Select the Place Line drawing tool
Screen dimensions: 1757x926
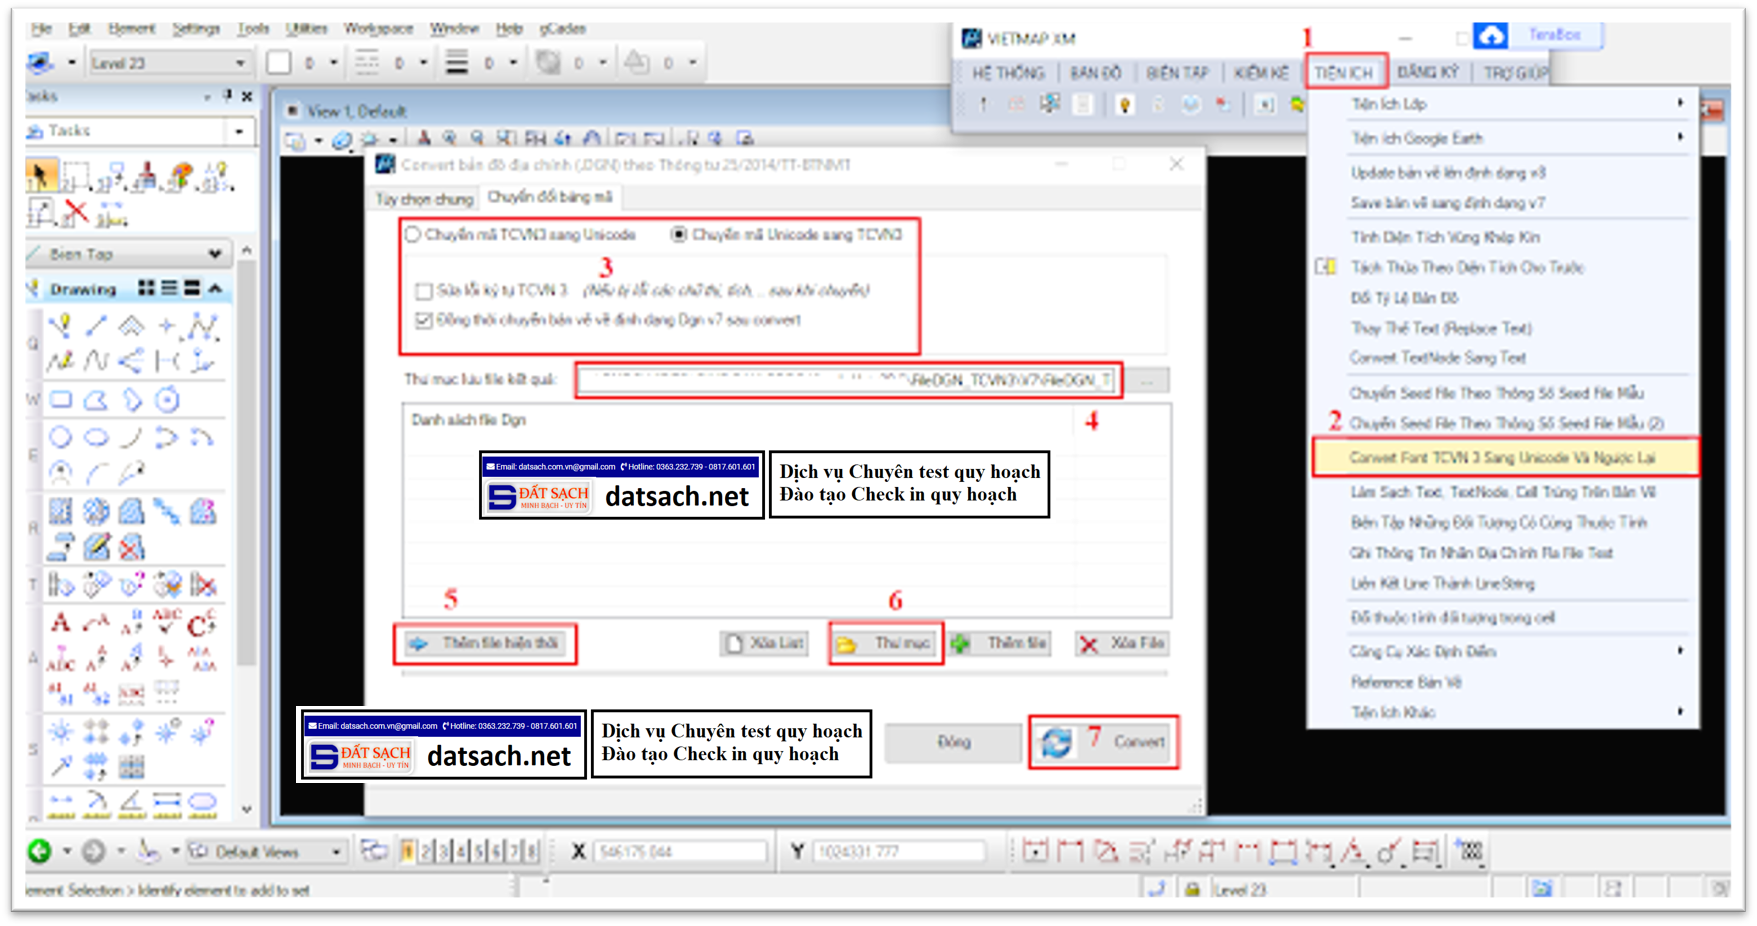97,325
